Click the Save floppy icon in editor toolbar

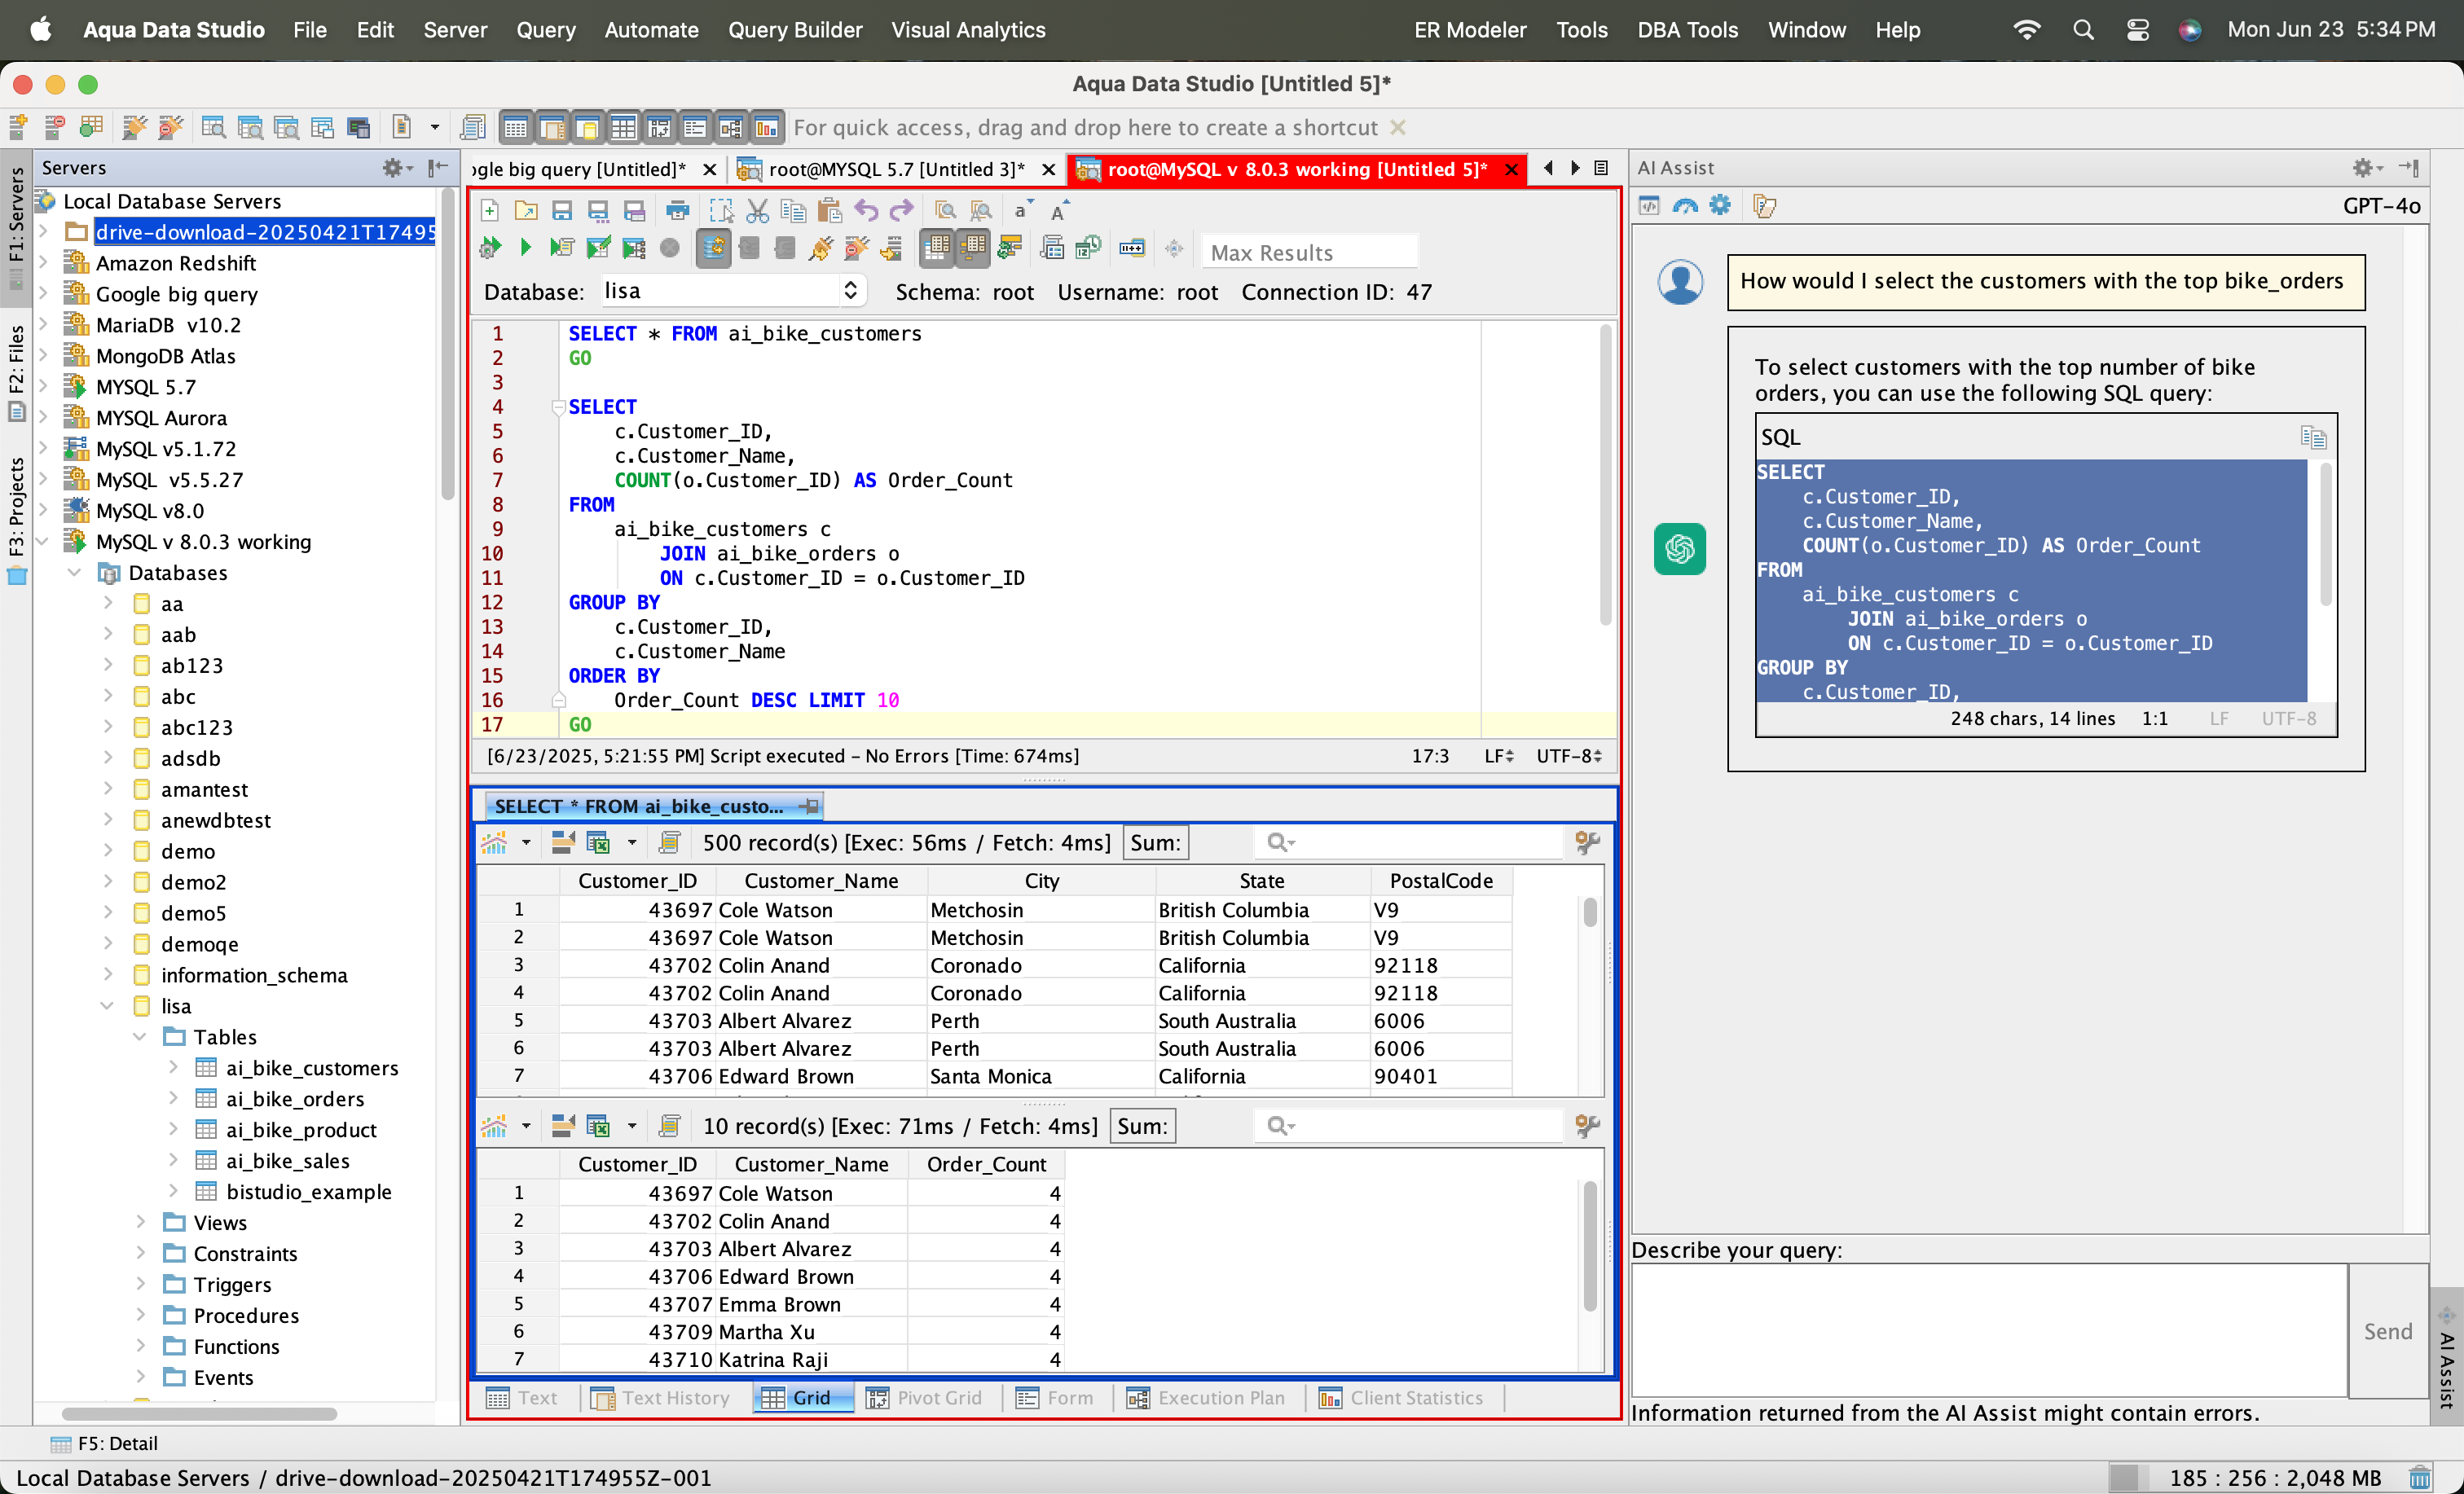pos(562,210)
